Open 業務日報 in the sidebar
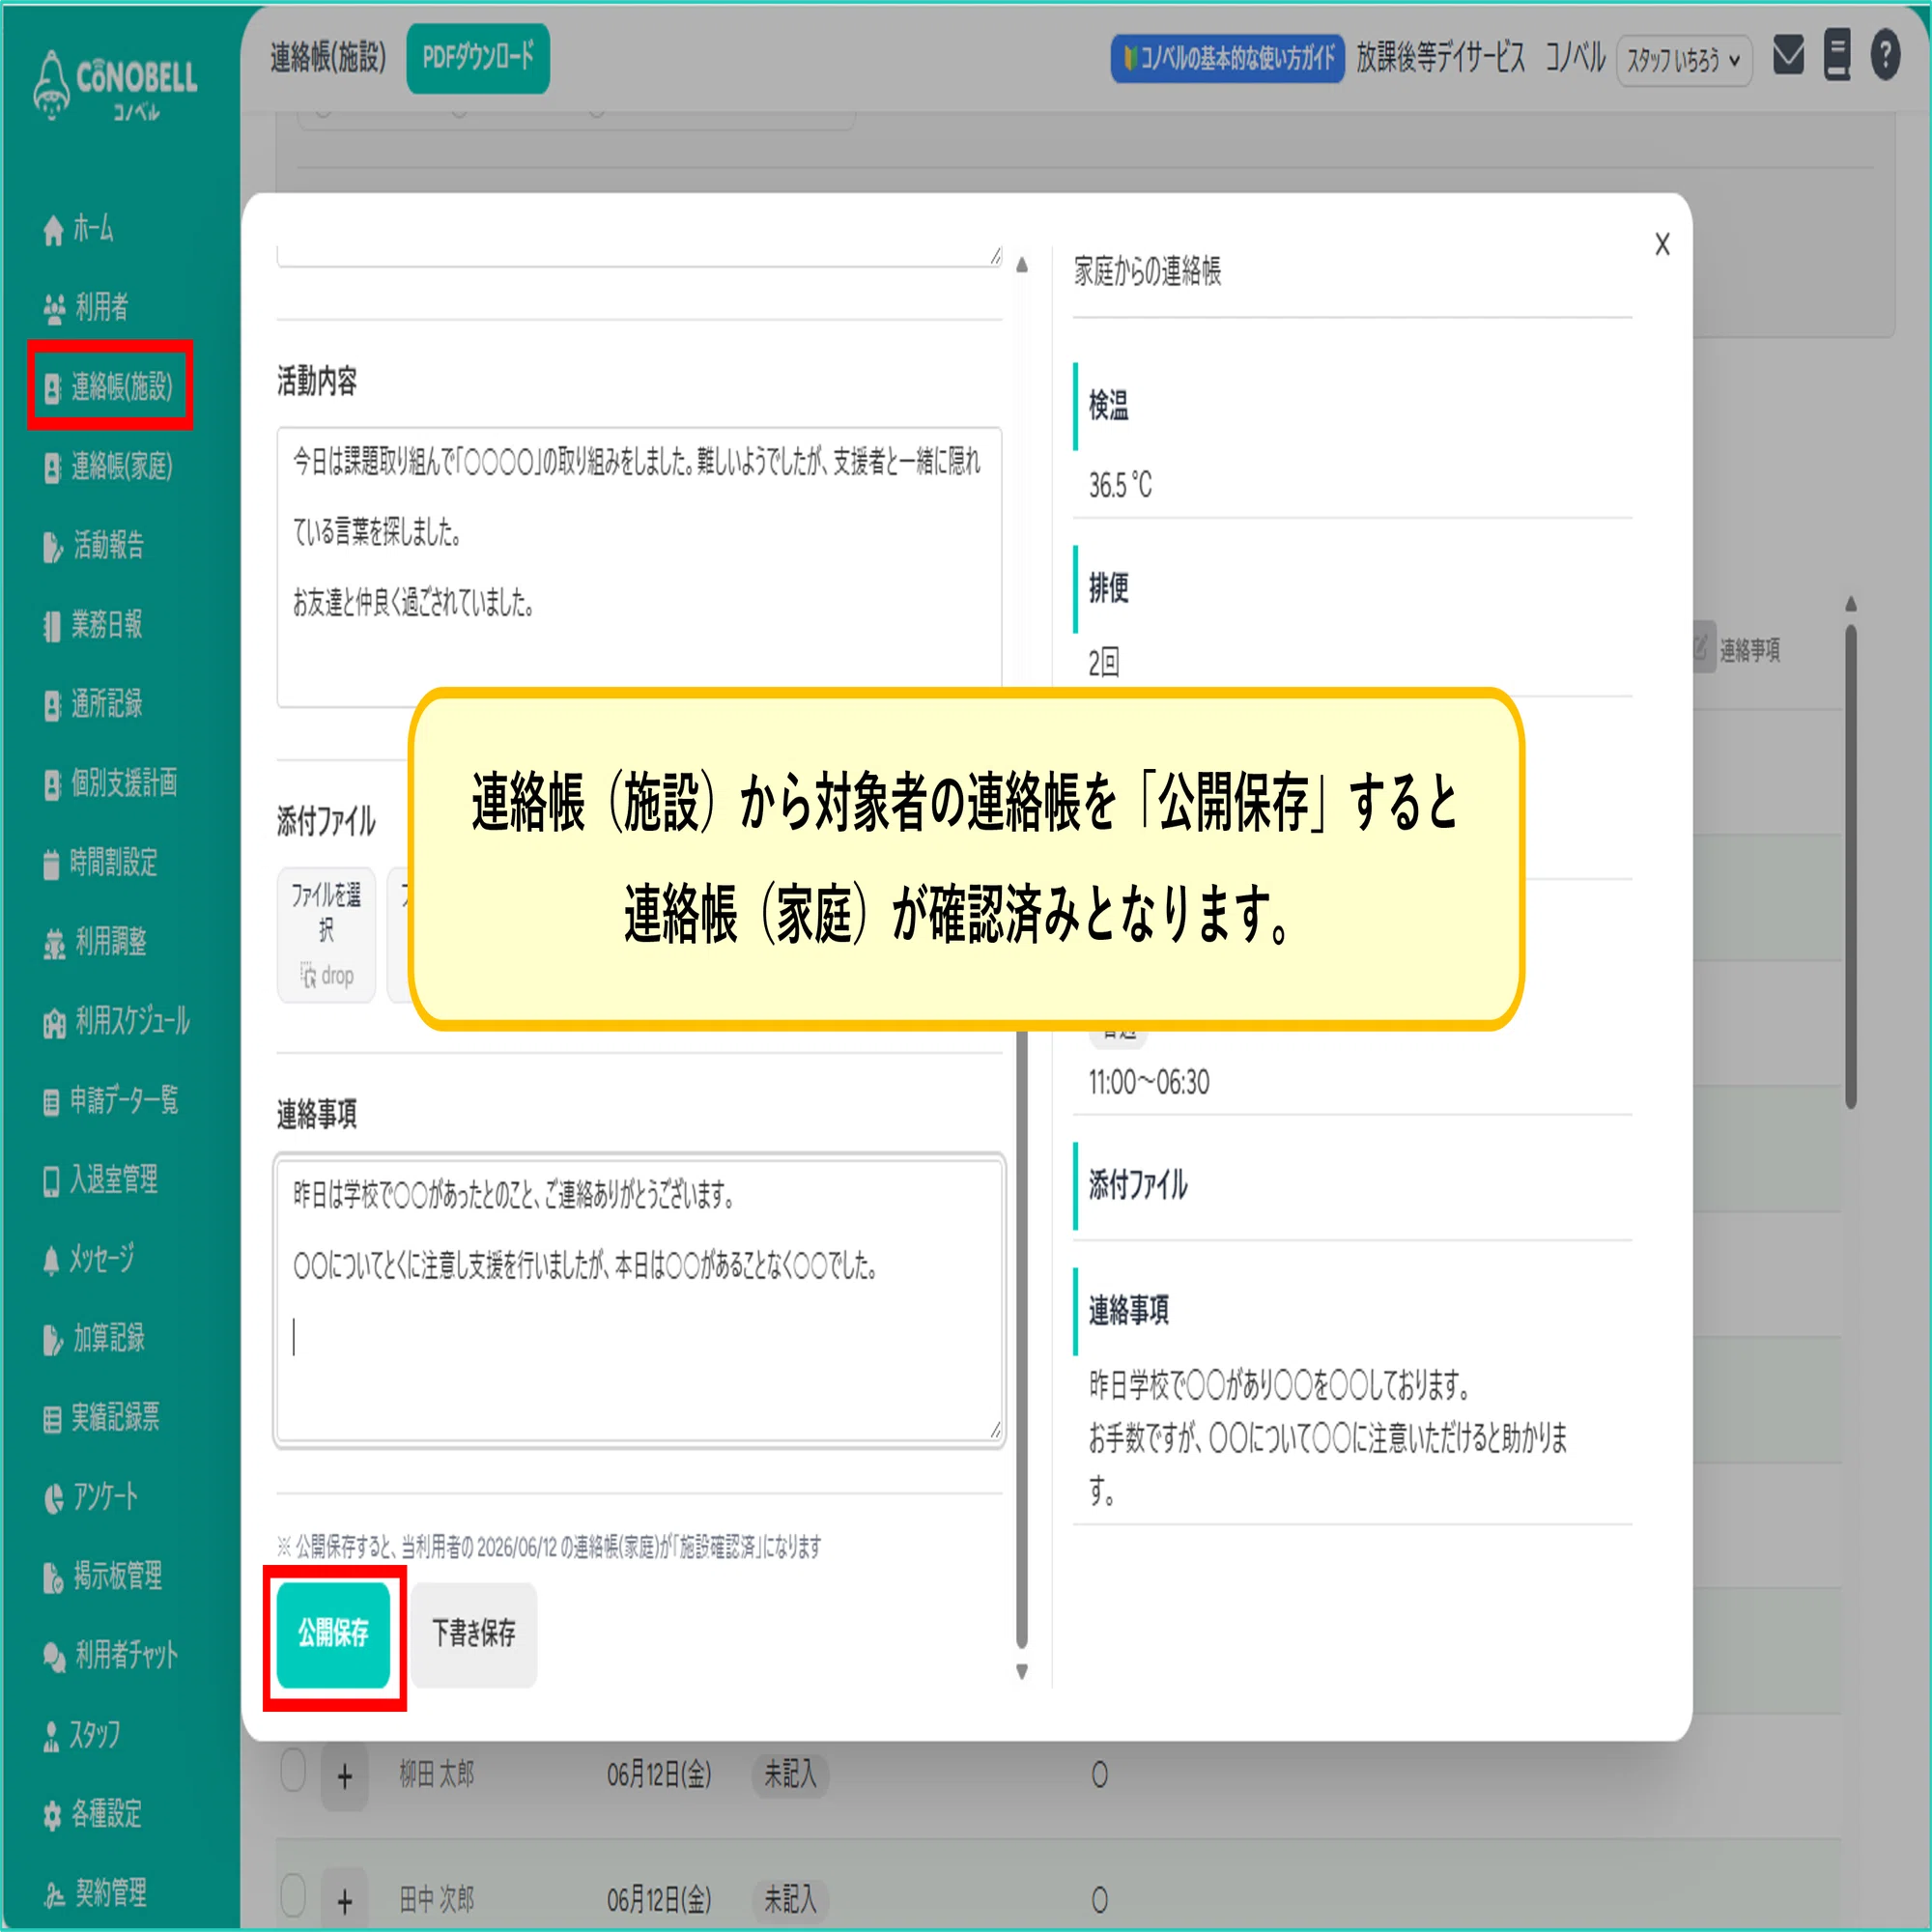This screenshot has width=1932, height=1932. [x=93, y=625]
